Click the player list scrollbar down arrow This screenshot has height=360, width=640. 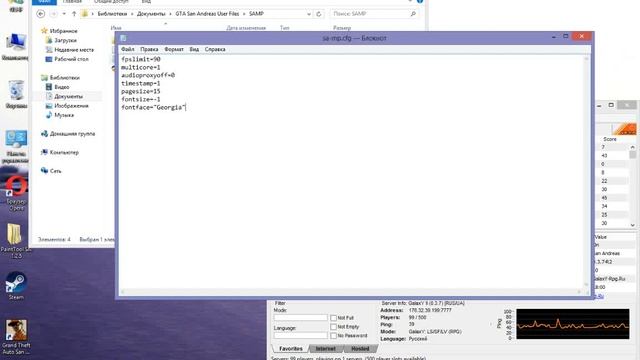633,225
